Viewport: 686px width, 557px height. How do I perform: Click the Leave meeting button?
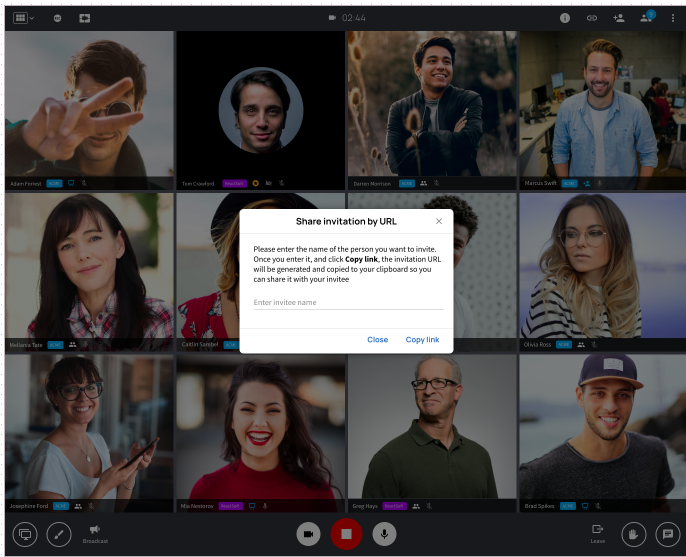point(598,534)
